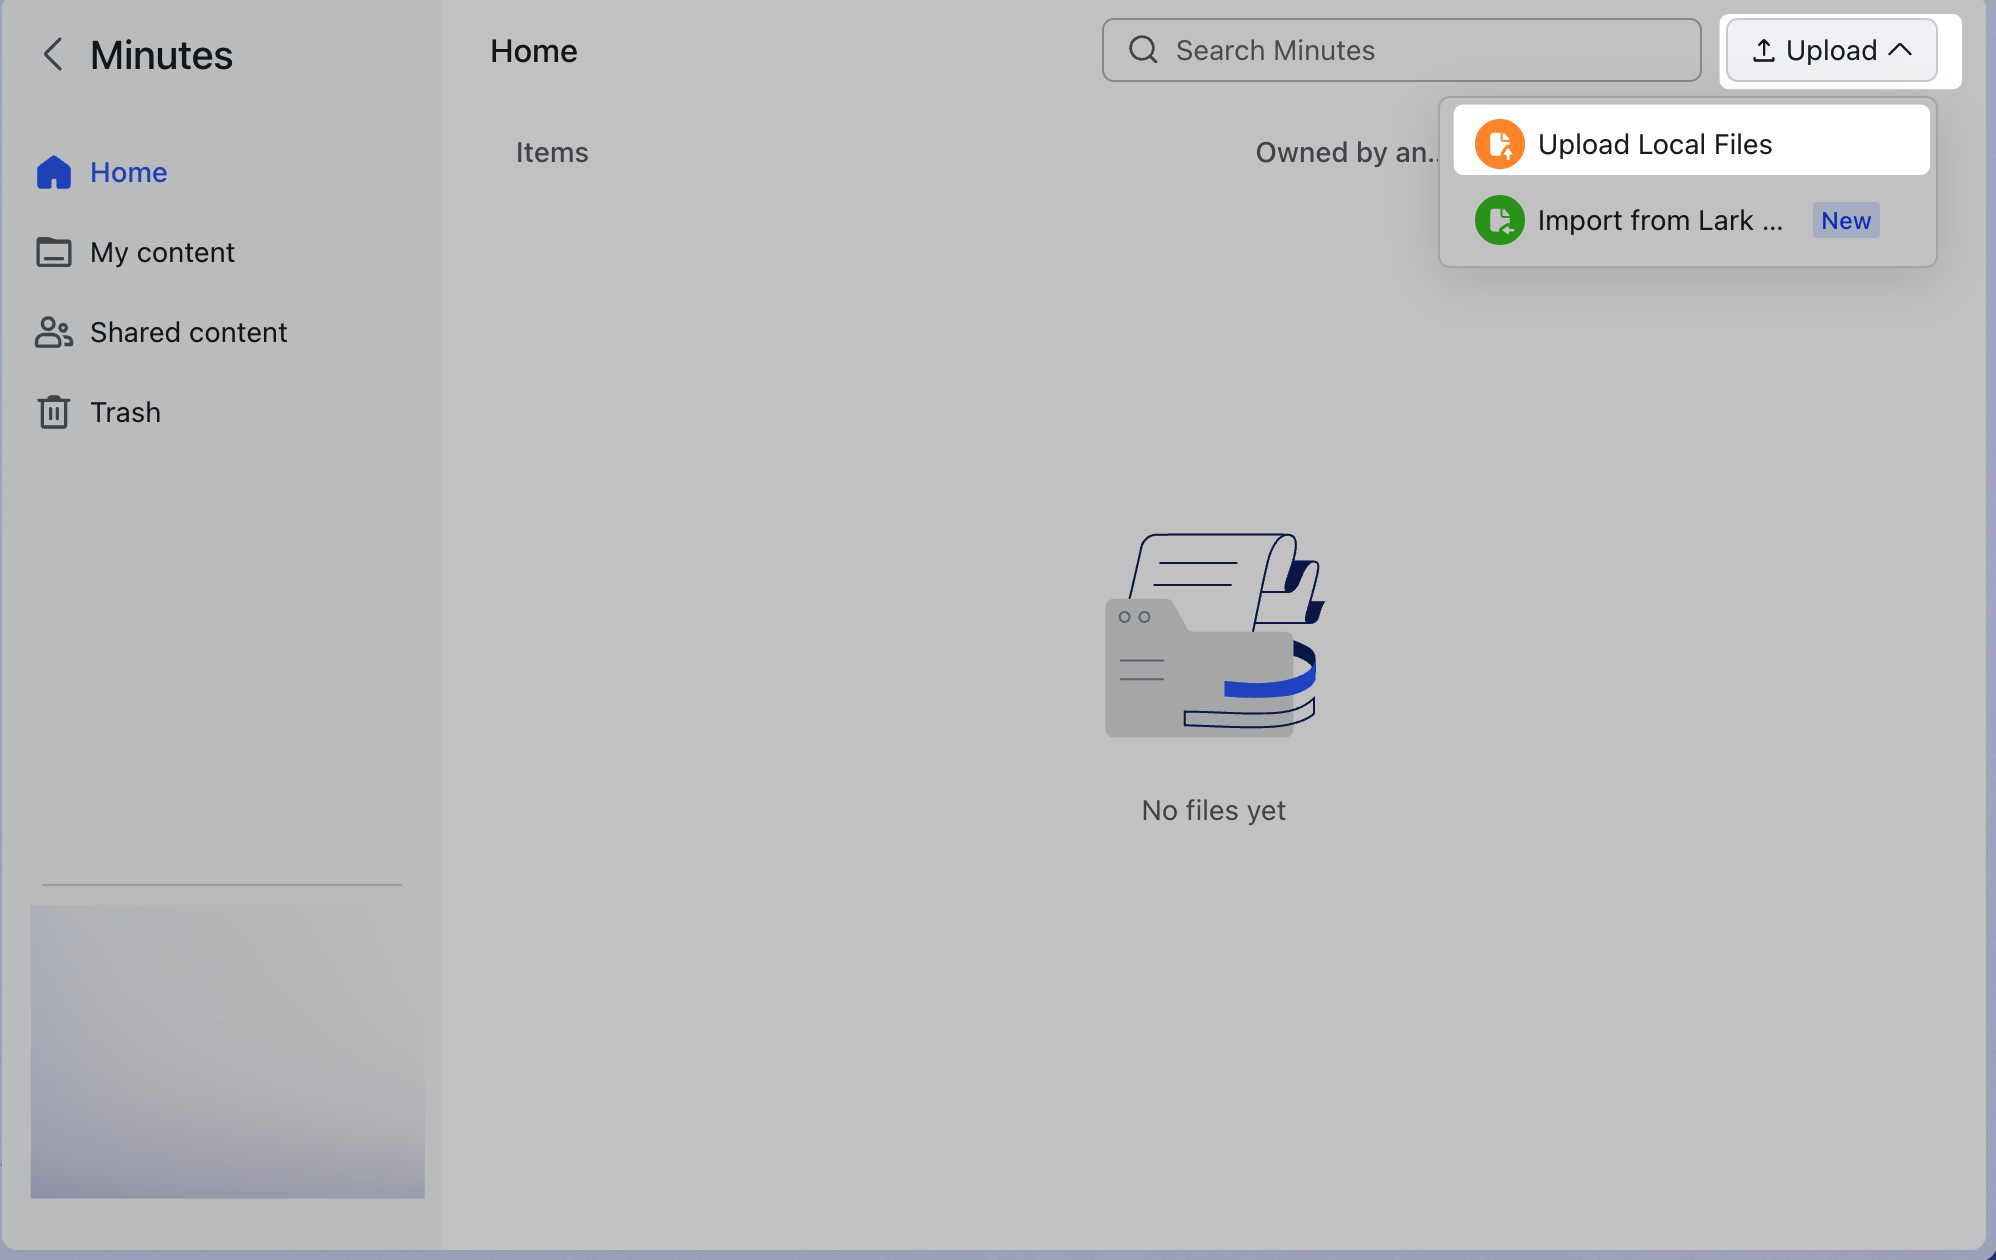
Task: Click the Home page heading
Action: [534, 51]
